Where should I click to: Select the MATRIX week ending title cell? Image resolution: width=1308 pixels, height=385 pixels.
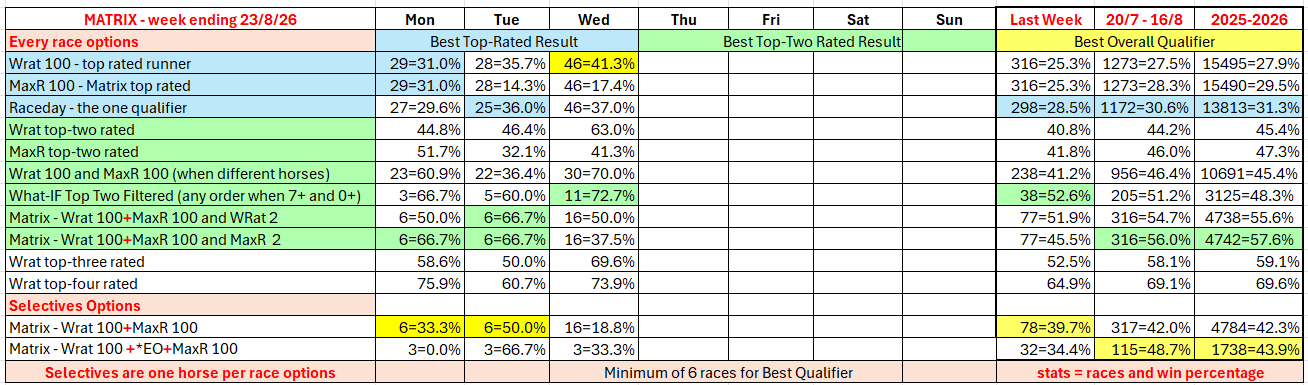coord(190,19)
